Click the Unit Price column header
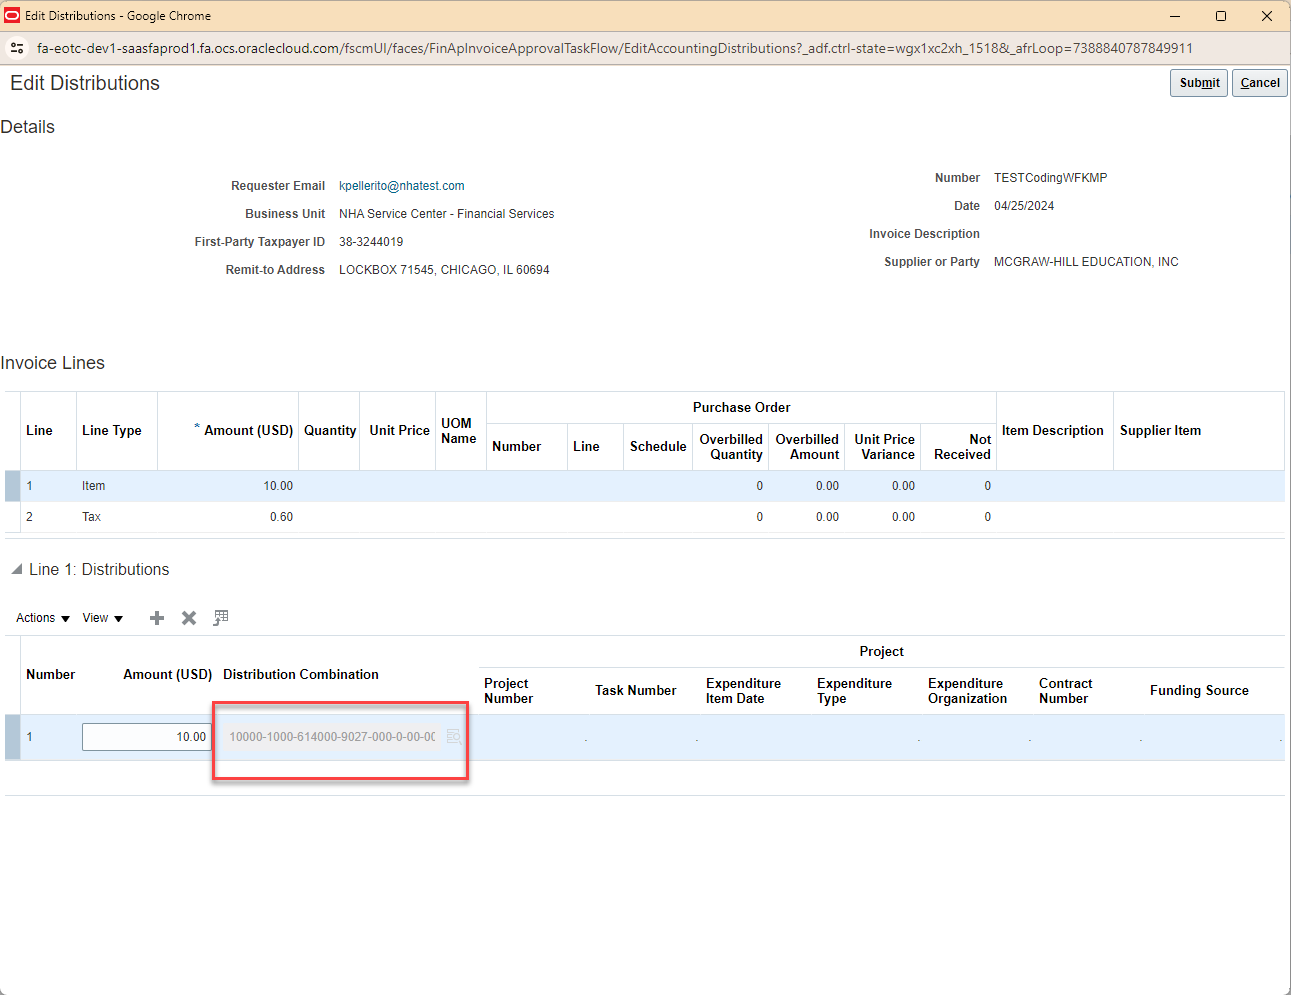This screenshot has height=995, width=1291. pos(399,431)
